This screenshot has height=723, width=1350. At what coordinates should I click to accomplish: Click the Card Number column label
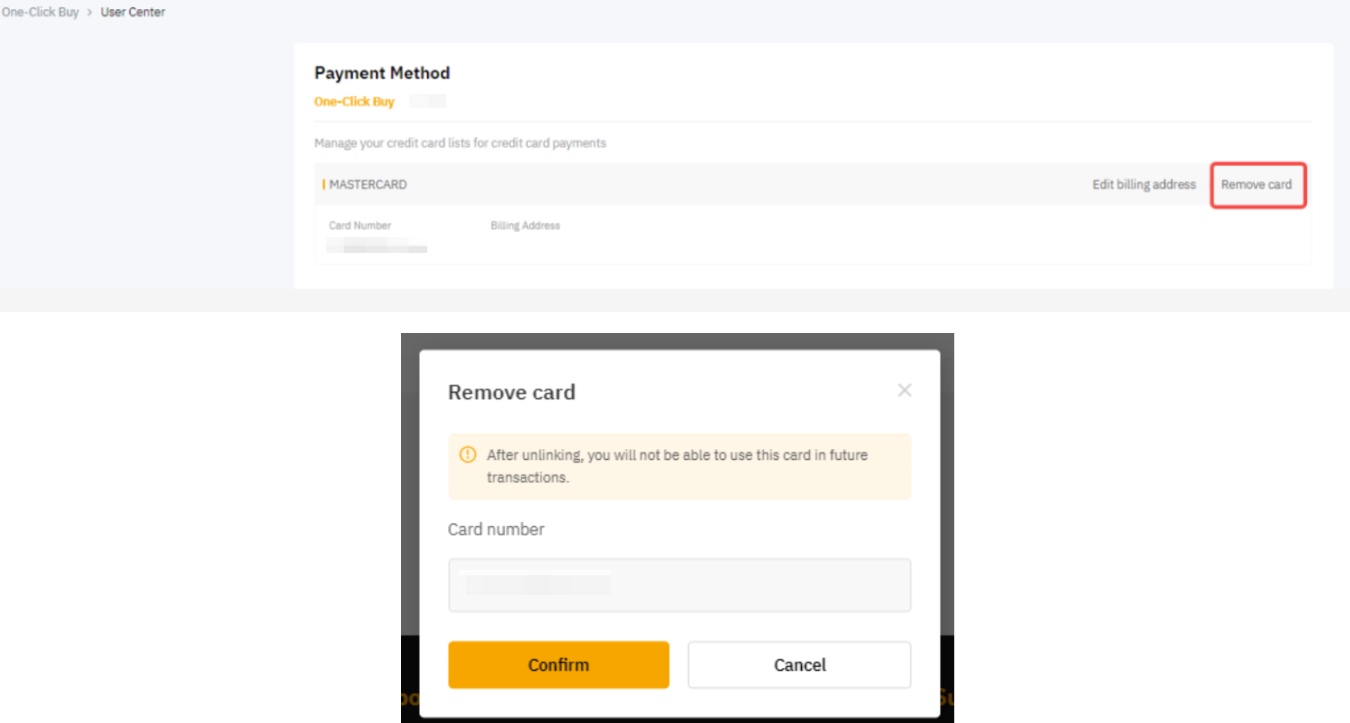tap(360, 226)
